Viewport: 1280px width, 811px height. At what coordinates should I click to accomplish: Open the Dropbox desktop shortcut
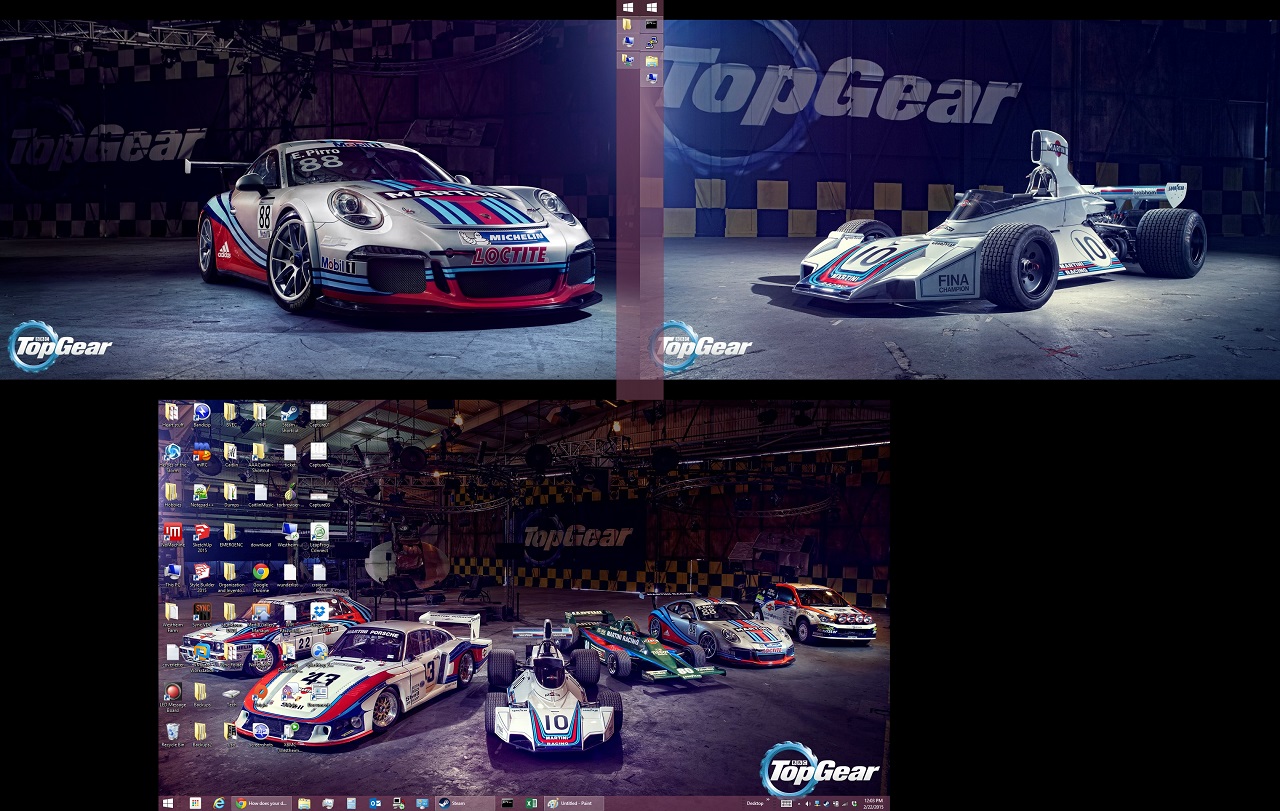point(319,616)
